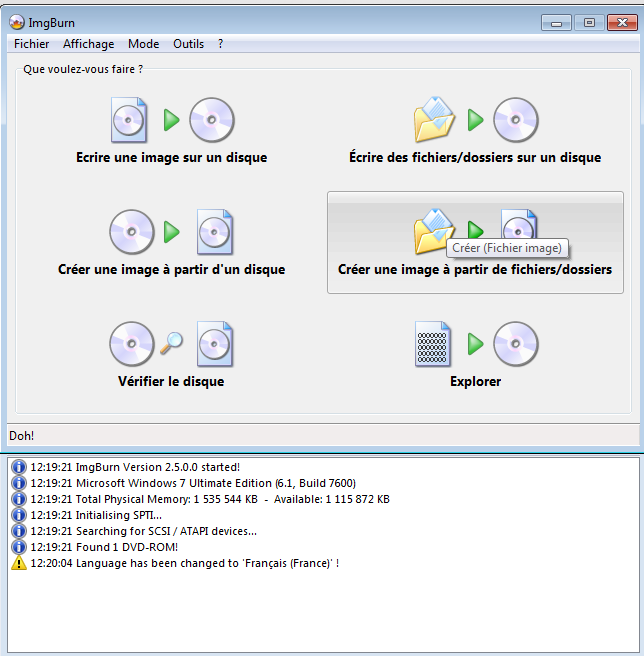Click 'Créer une image à partir de fichiers/dossiers' label
Screen dimensions: 644x656
pos(475,269)
